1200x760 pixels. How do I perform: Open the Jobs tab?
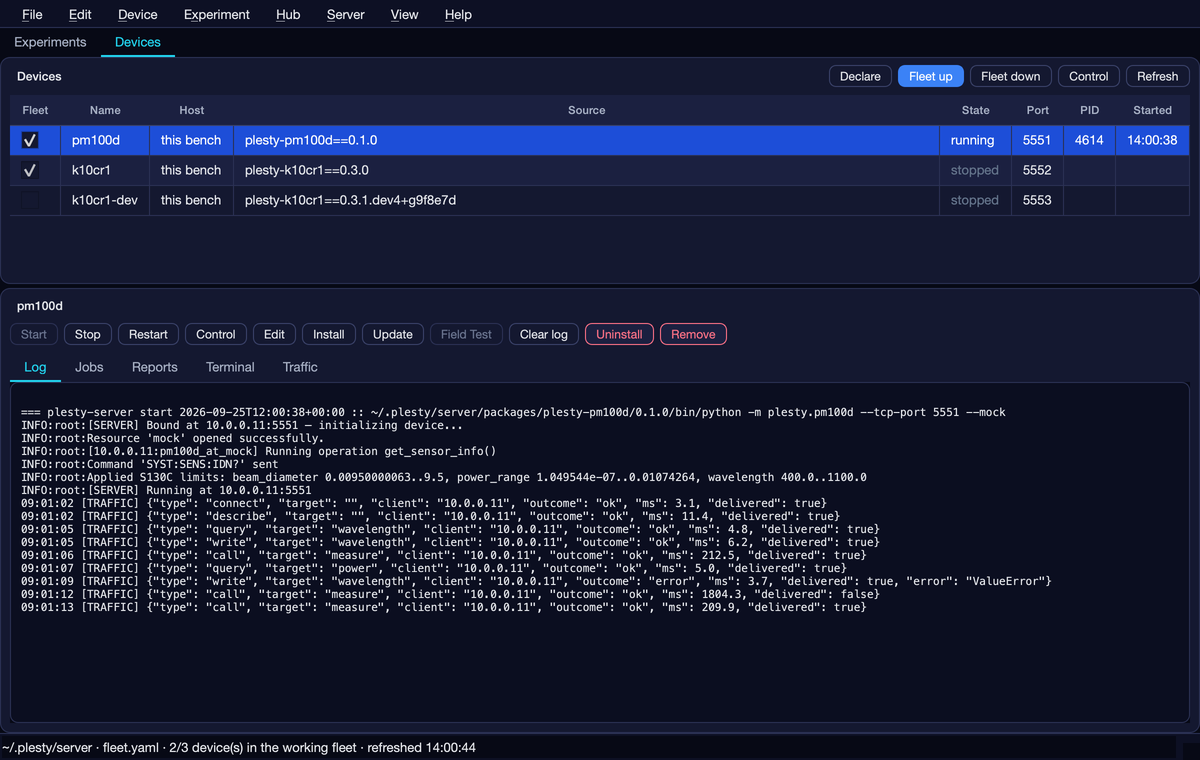tap(89, 367)
